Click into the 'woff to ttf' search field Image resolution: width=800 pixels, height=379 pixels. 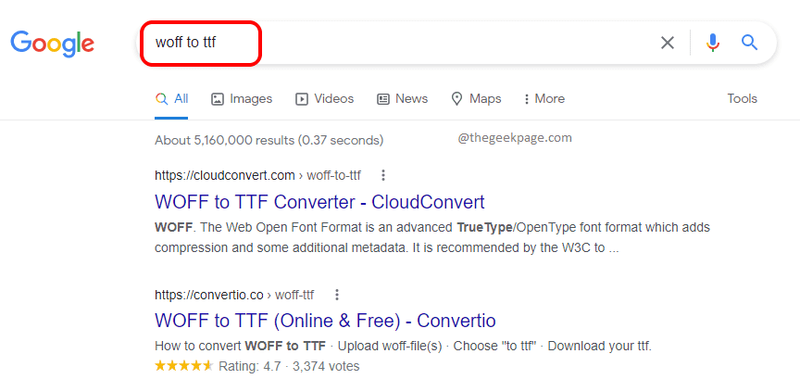(x=398, y=43)
